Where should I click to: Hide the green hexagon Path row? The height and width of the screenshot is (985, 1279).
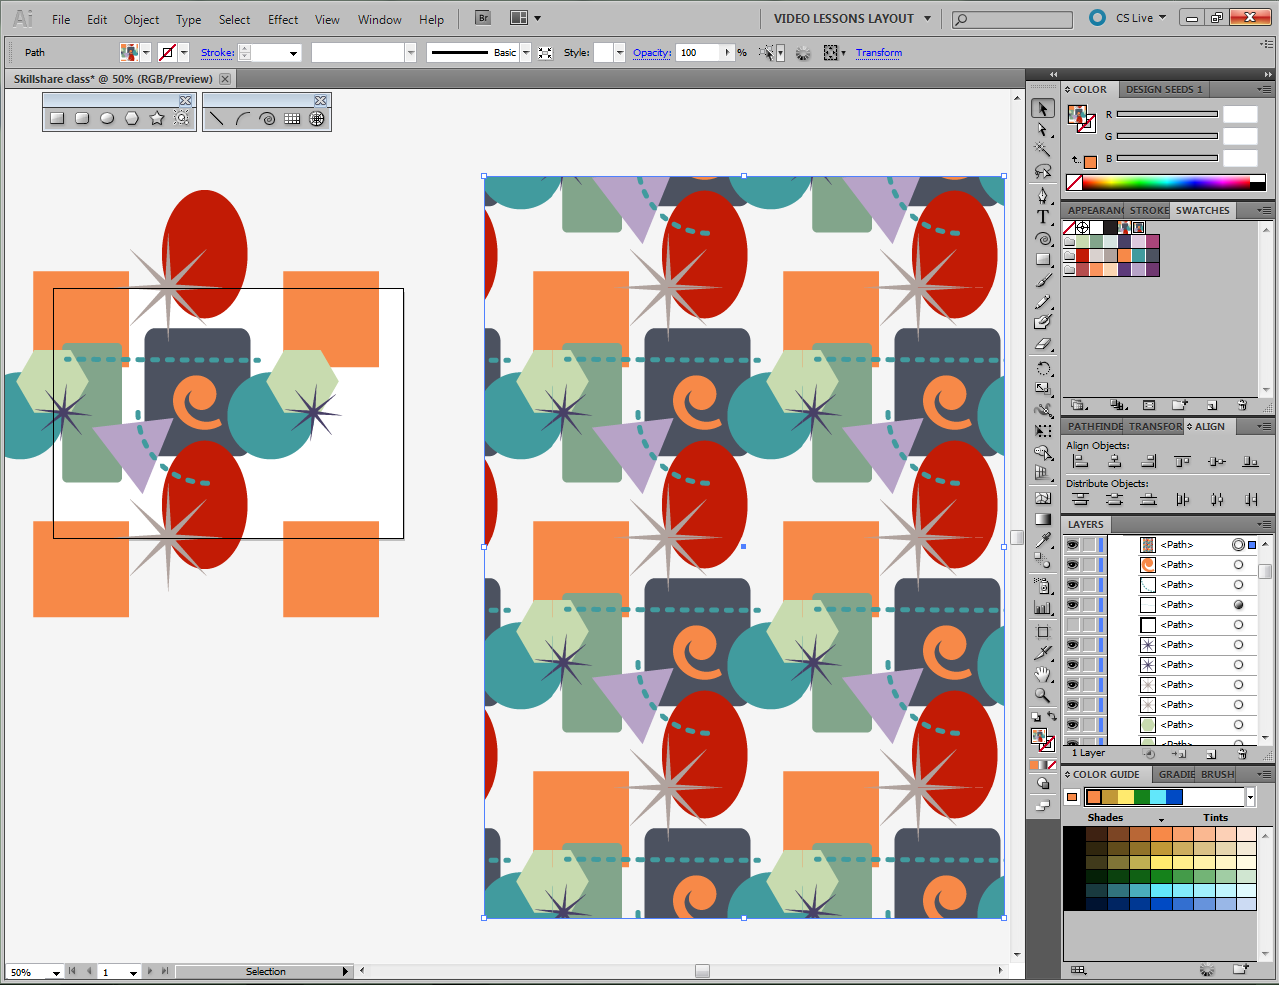click(1072, 725)
